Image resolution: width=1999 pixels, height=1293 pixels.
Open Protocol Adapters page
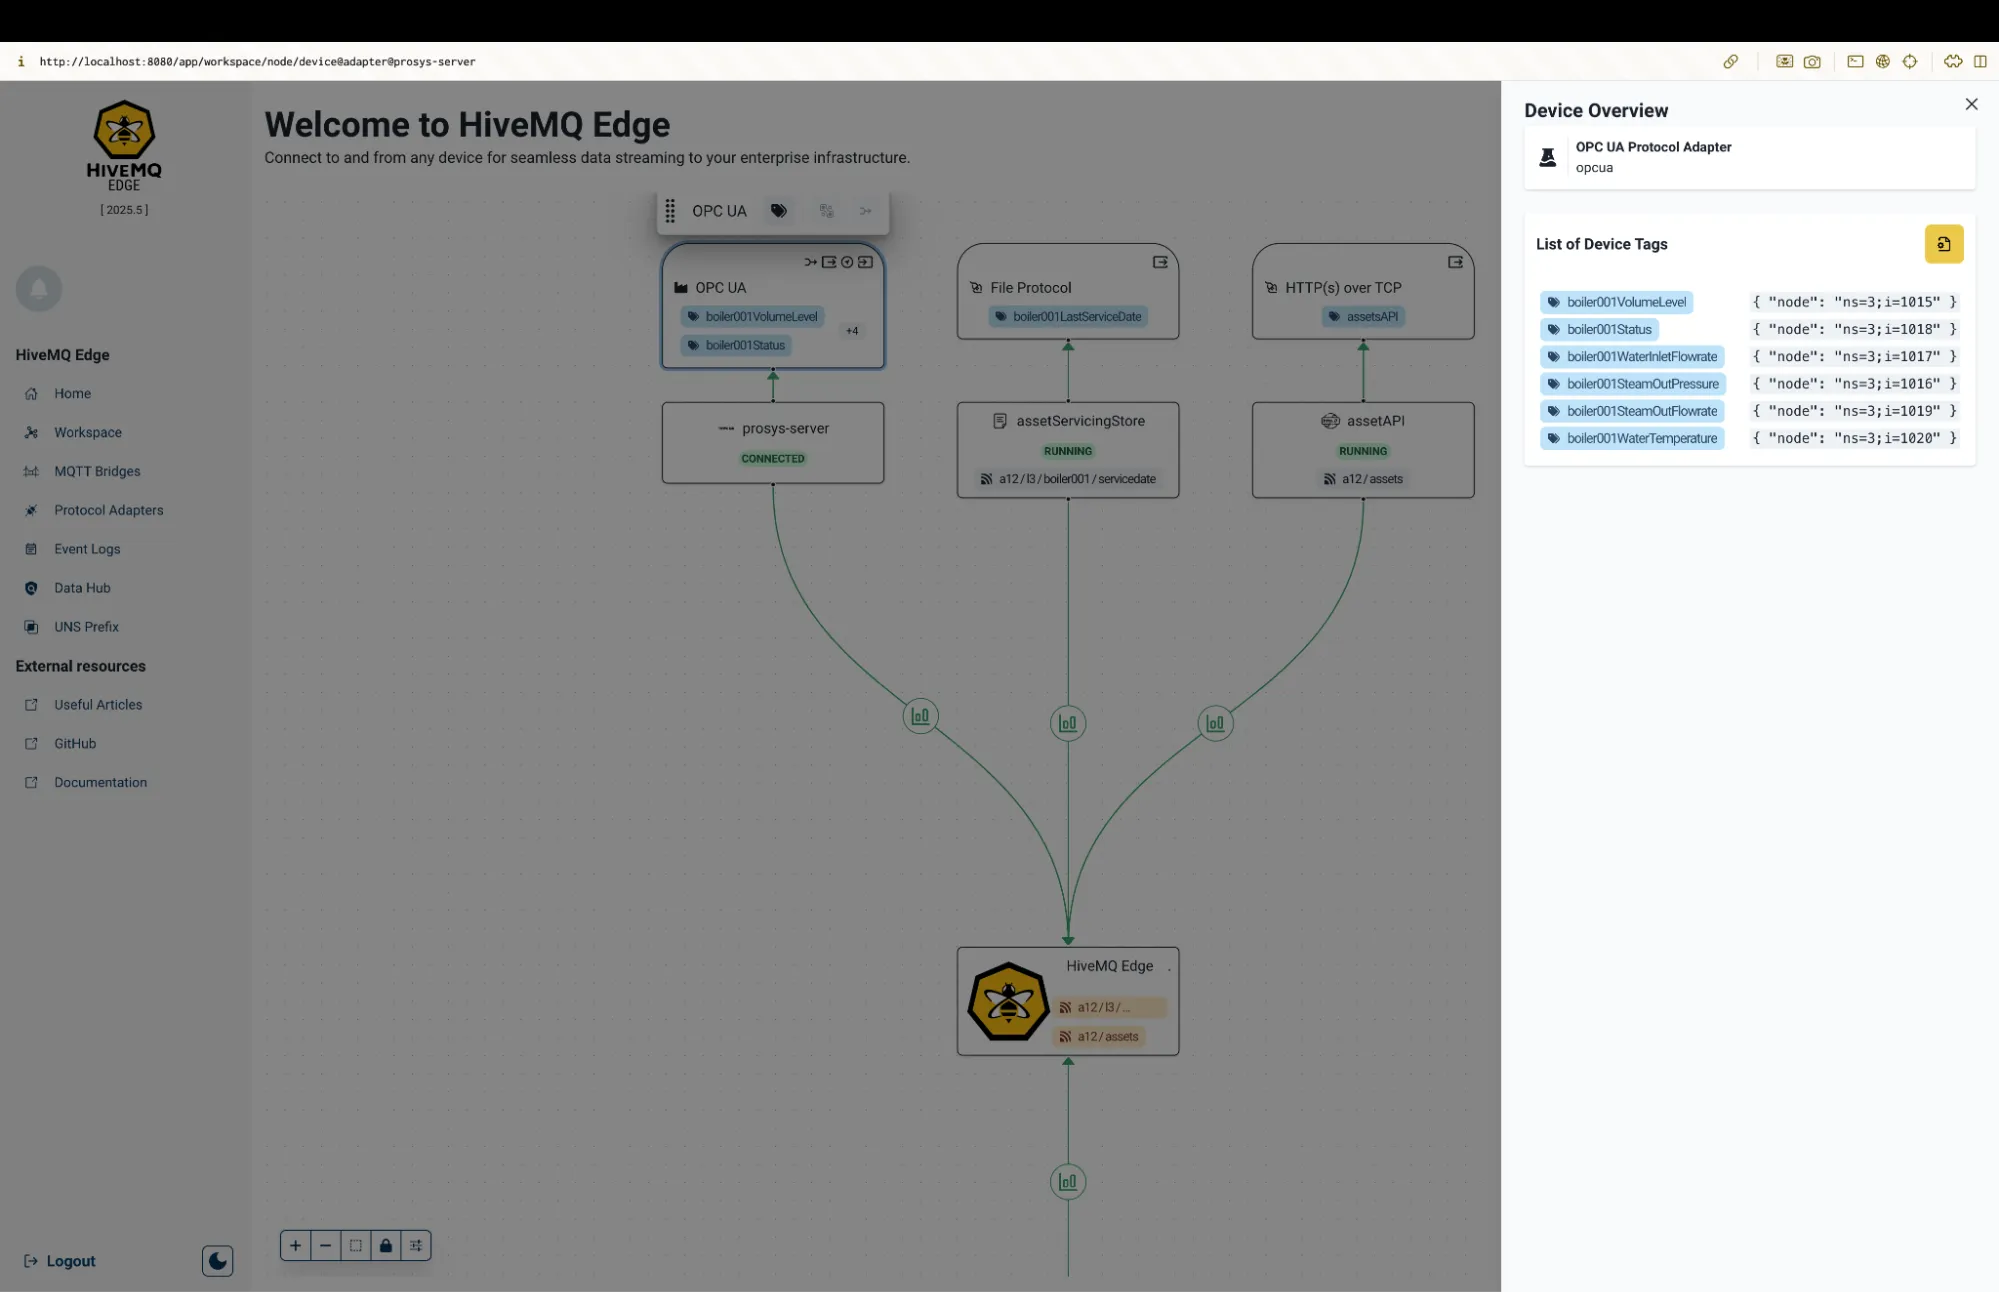[x=108, y=510]
